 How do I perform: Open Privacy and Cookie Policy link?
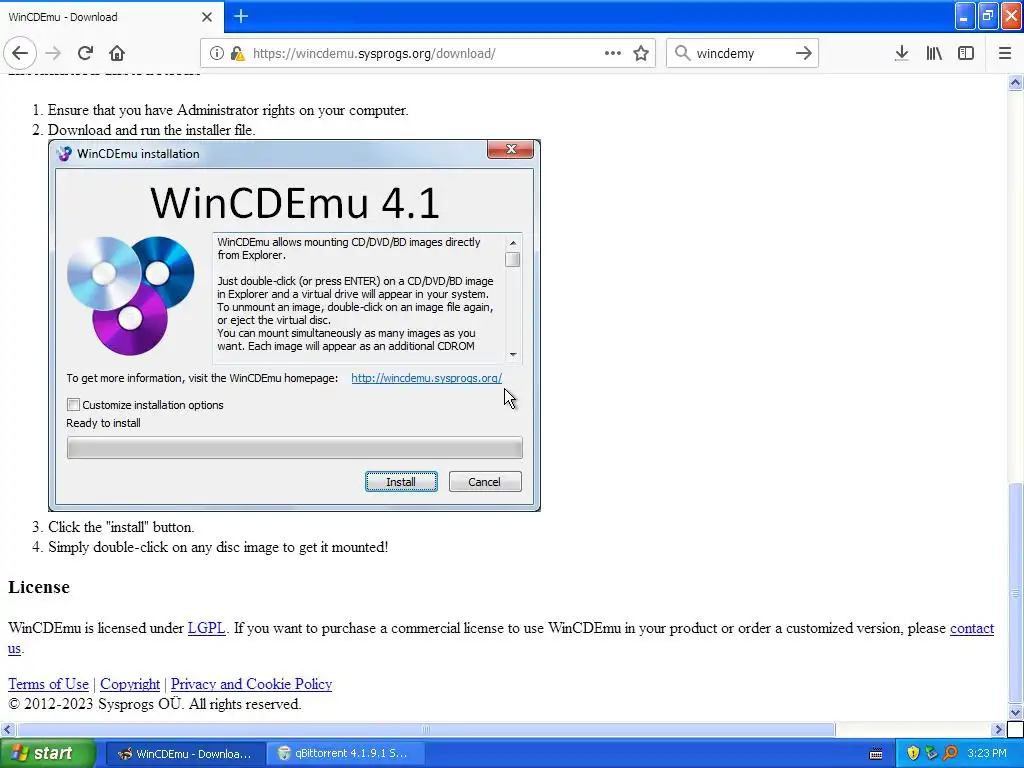tap(251, 684)
